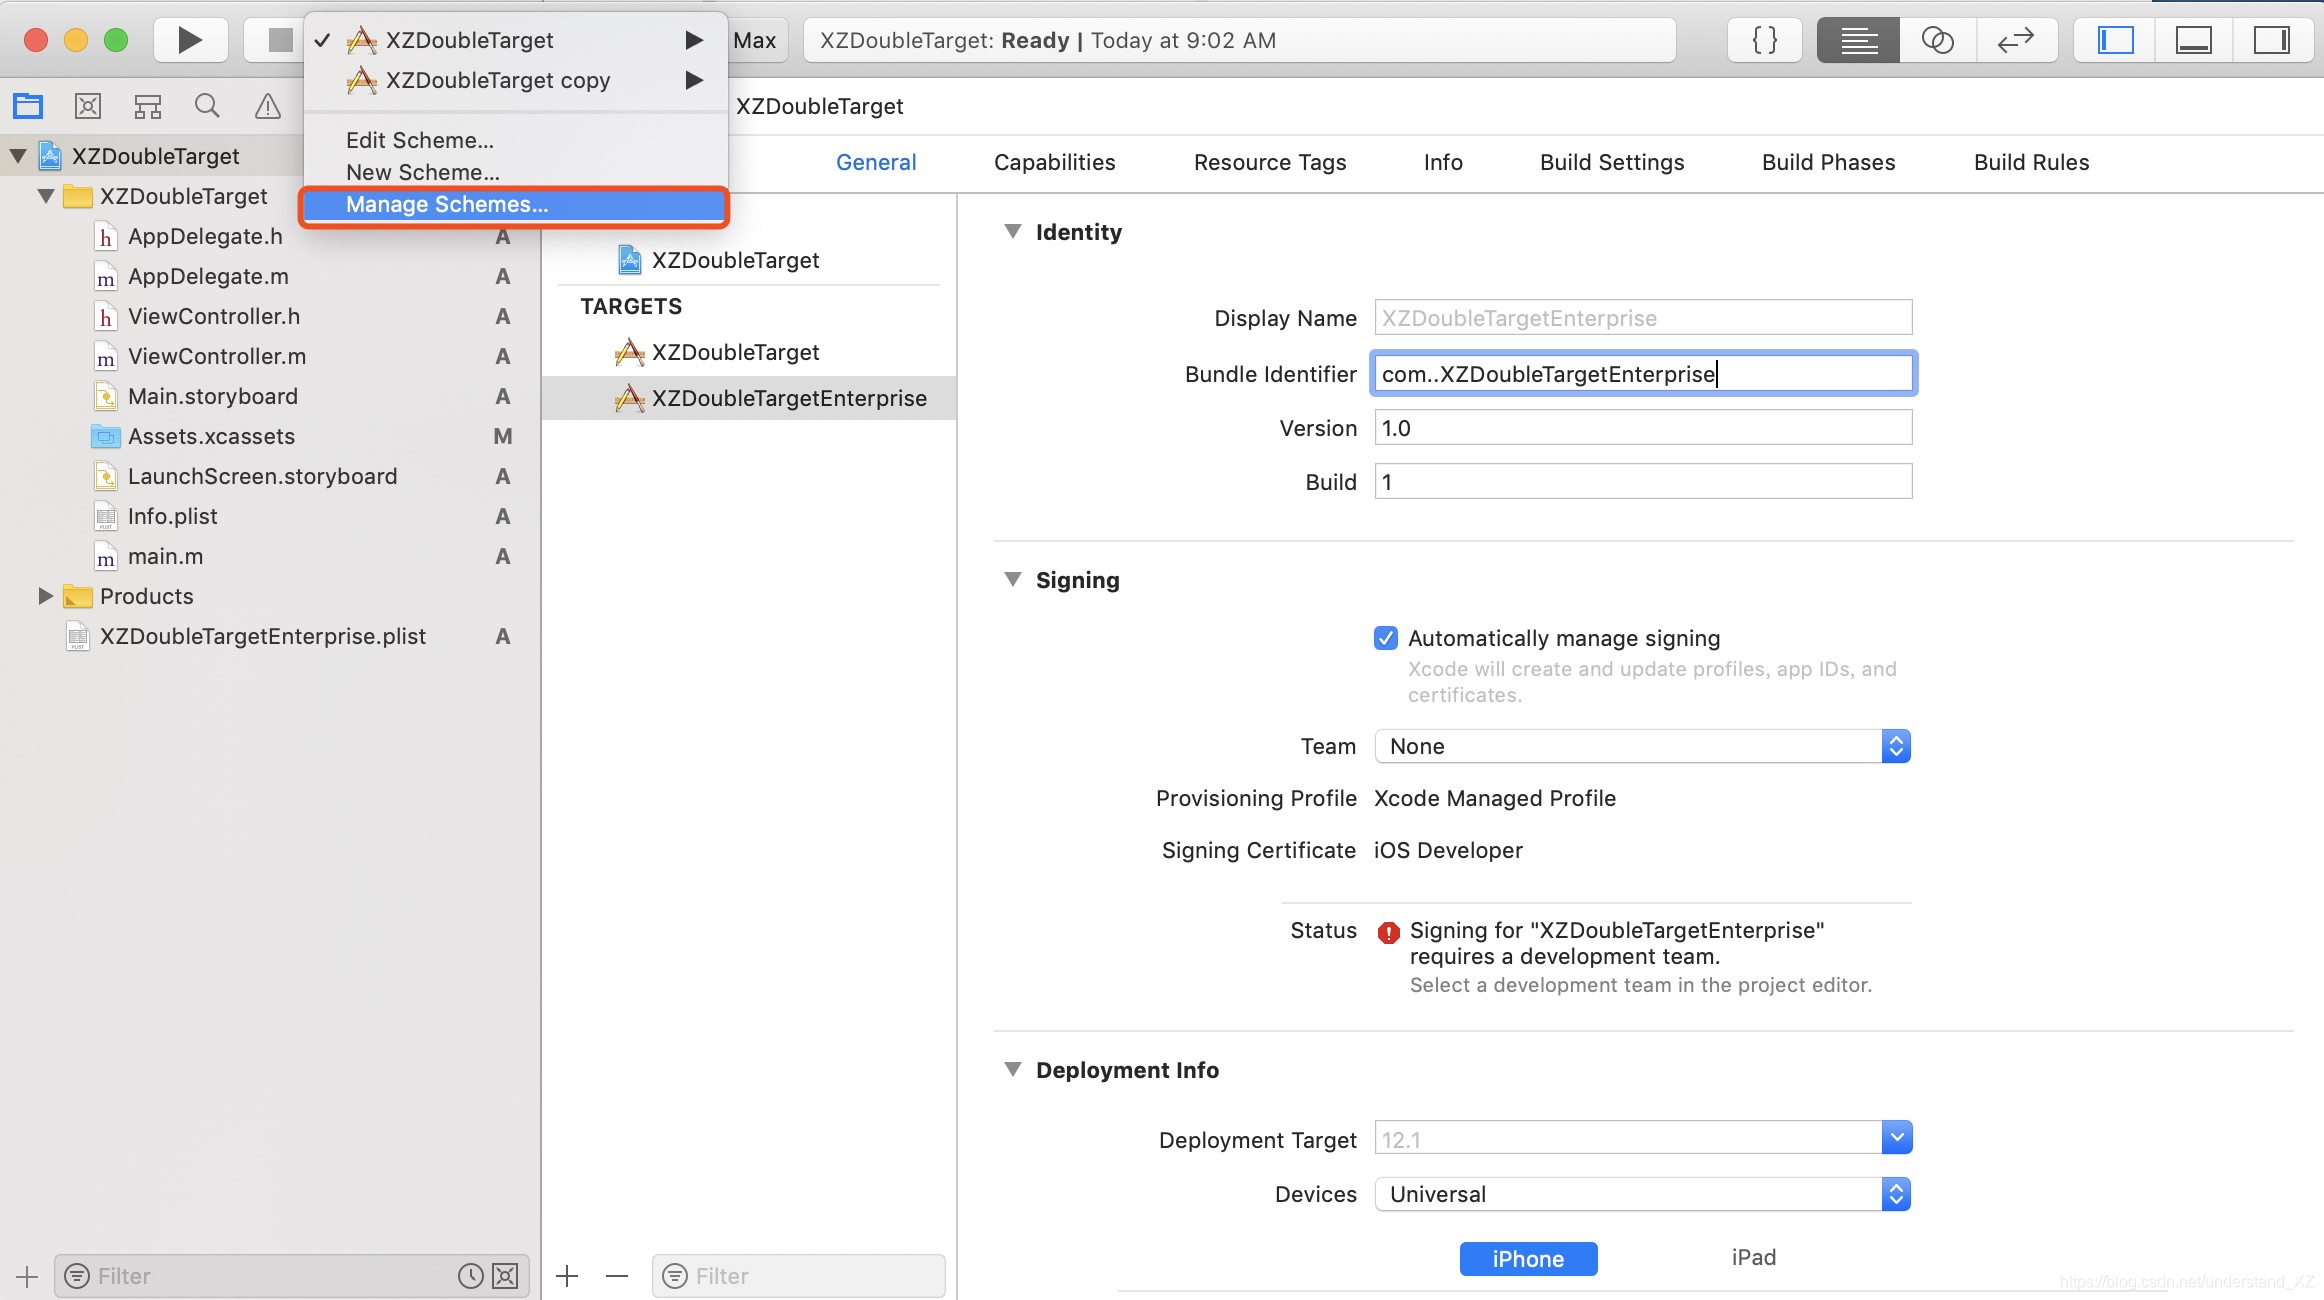Hide the navigator panel toggle
Viewport: 2324px width, 1300px height.
2115,40
